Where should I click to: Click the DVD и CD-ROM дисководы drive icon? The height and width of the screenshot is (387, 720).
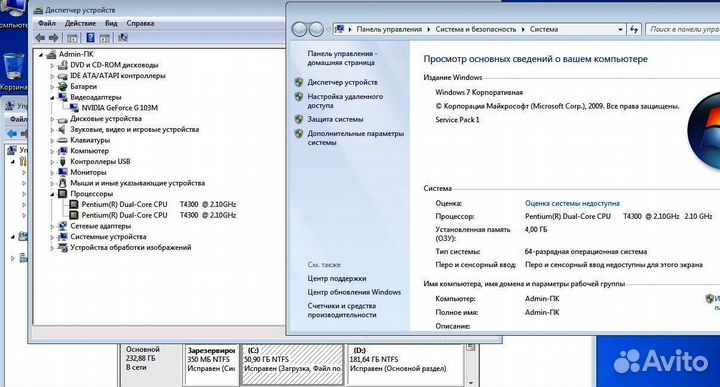pyautogui.click(x=63, y=65)
